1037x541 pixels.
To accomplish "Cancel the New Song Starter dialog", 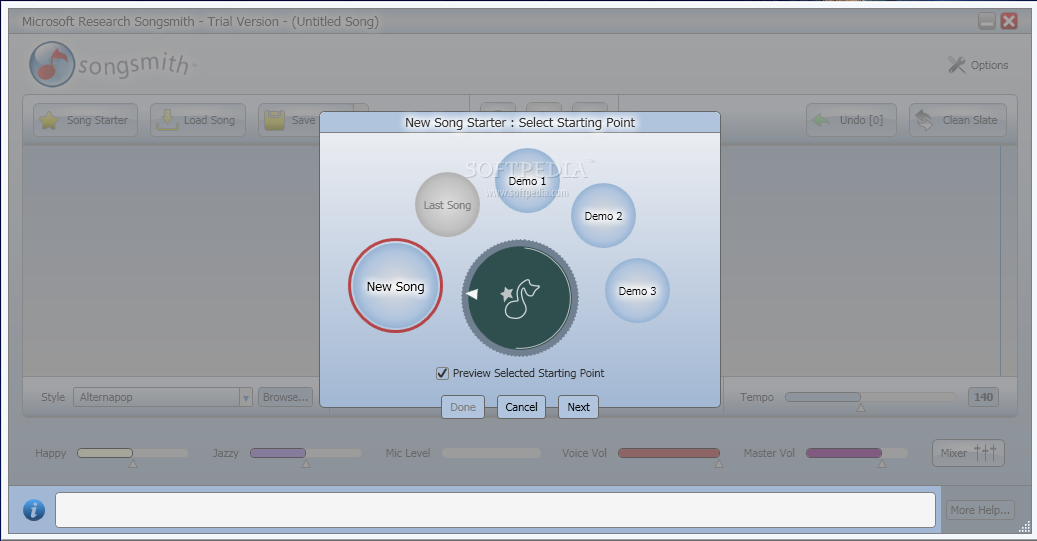I will coord(521,407).
